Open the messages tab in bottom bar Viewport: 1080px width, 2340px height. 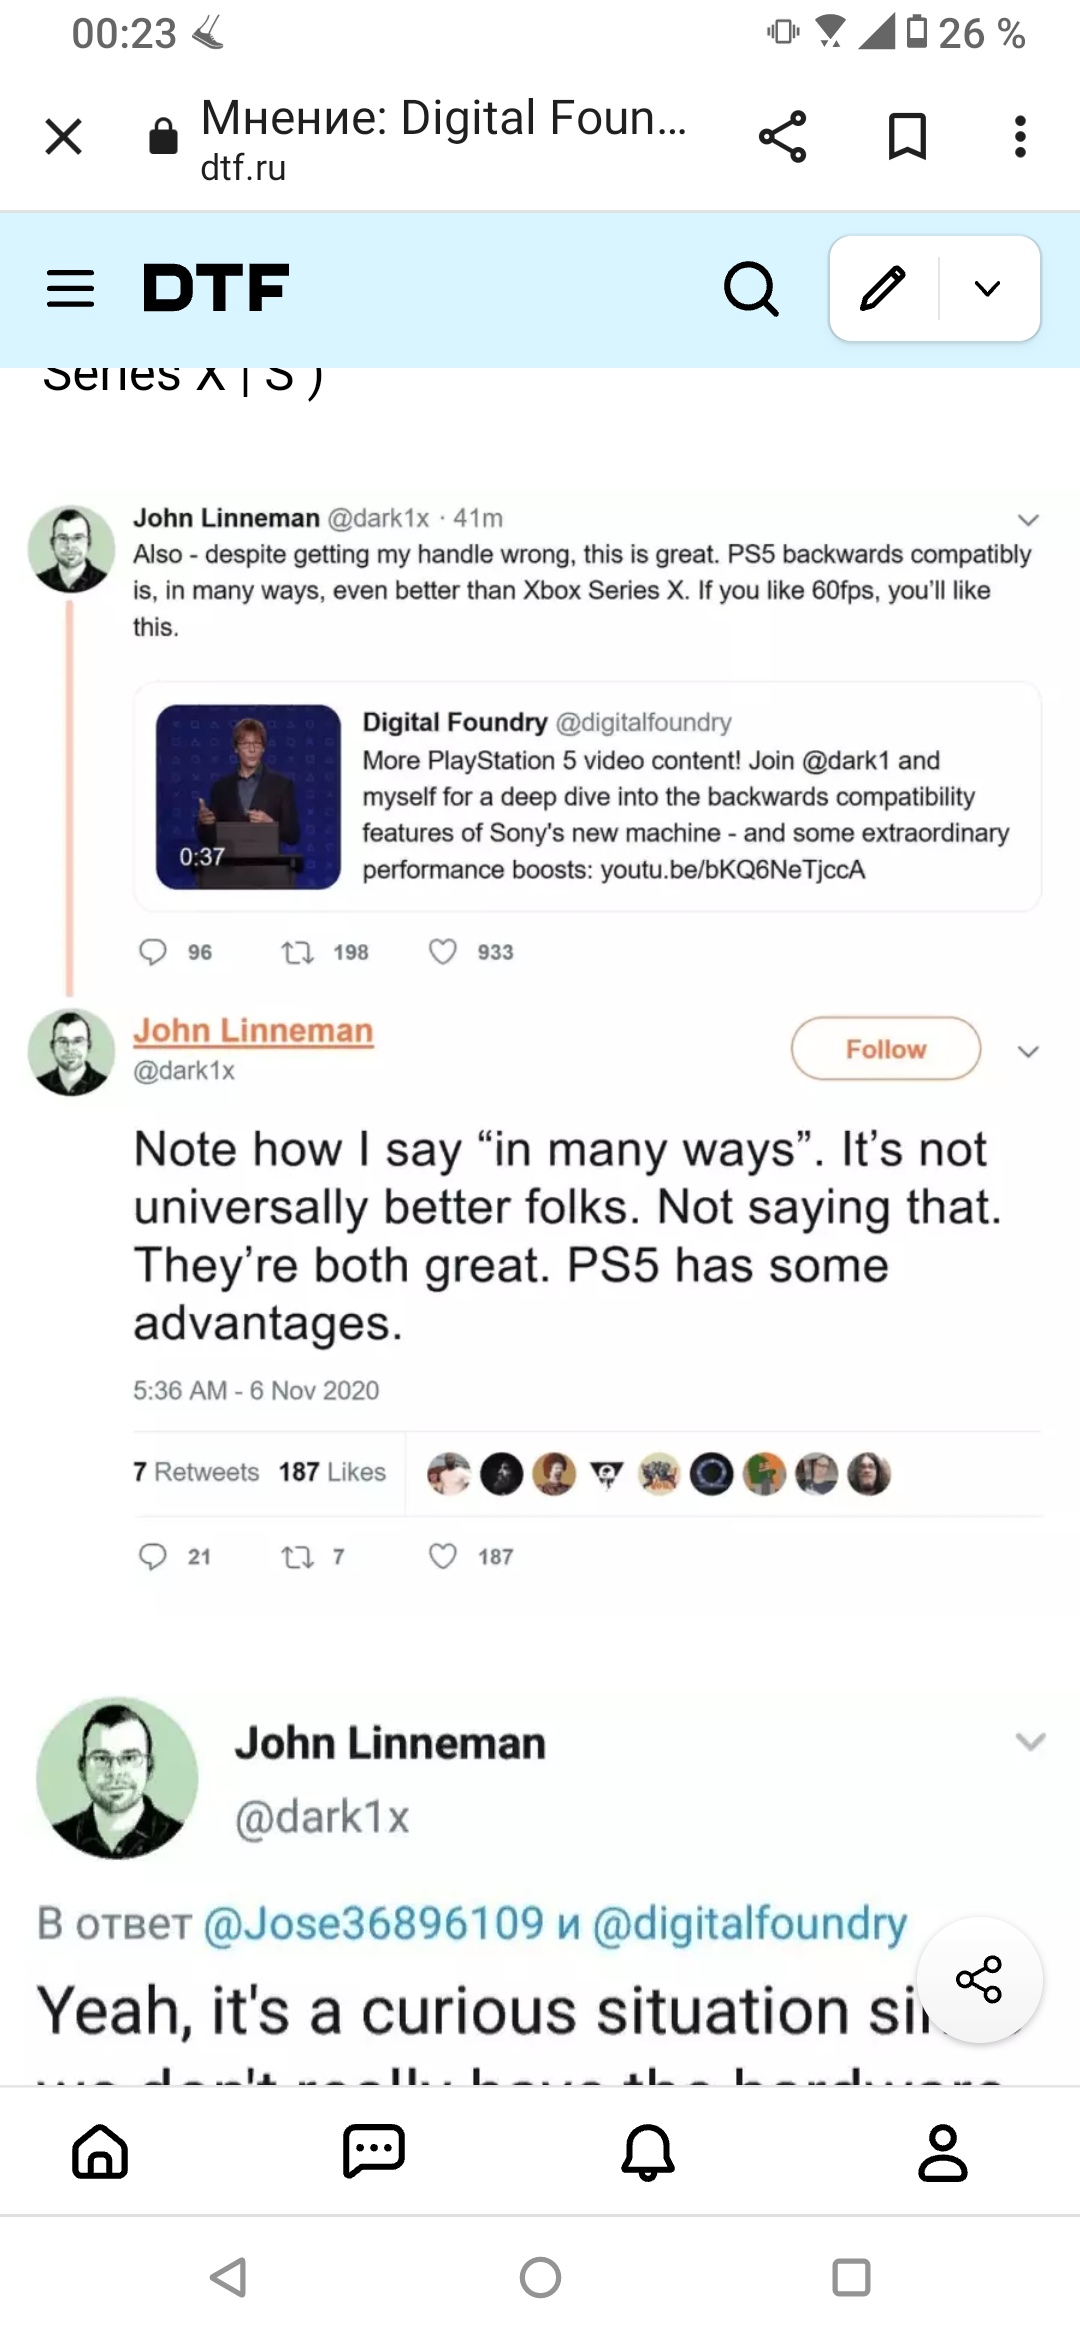(x=373, y=2151)
